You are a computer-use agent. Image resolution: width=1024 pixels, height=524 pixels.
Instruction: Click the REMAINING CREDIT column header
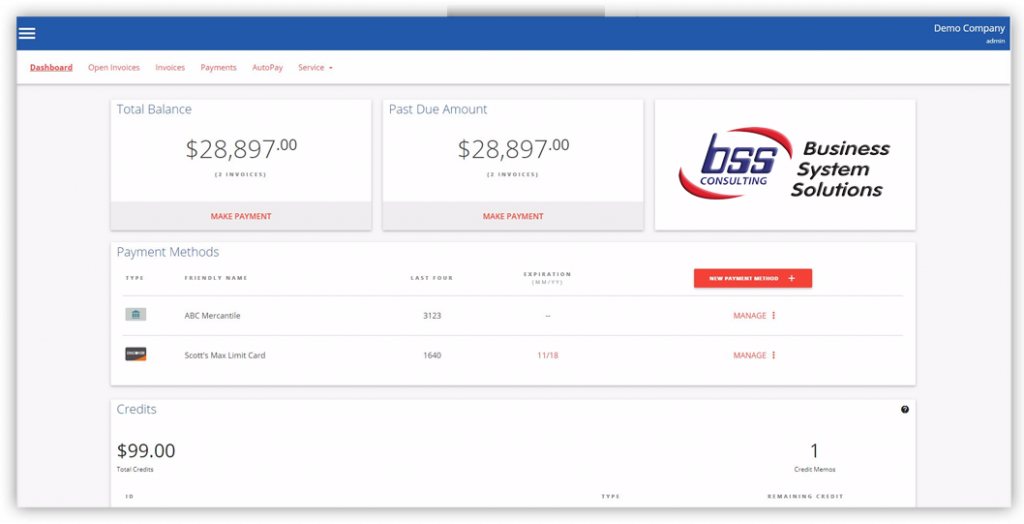(805, 497)
